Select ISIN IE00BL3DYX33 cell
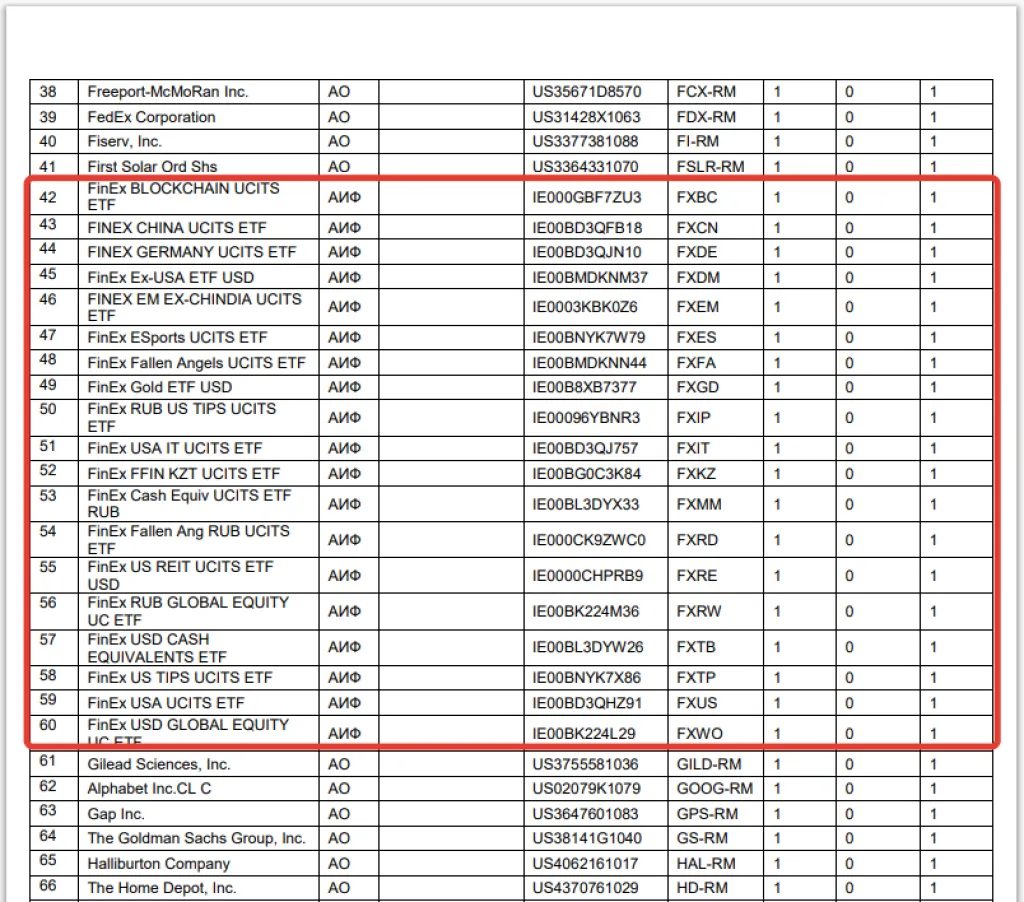1024x902 pixels. pos(586,504)
